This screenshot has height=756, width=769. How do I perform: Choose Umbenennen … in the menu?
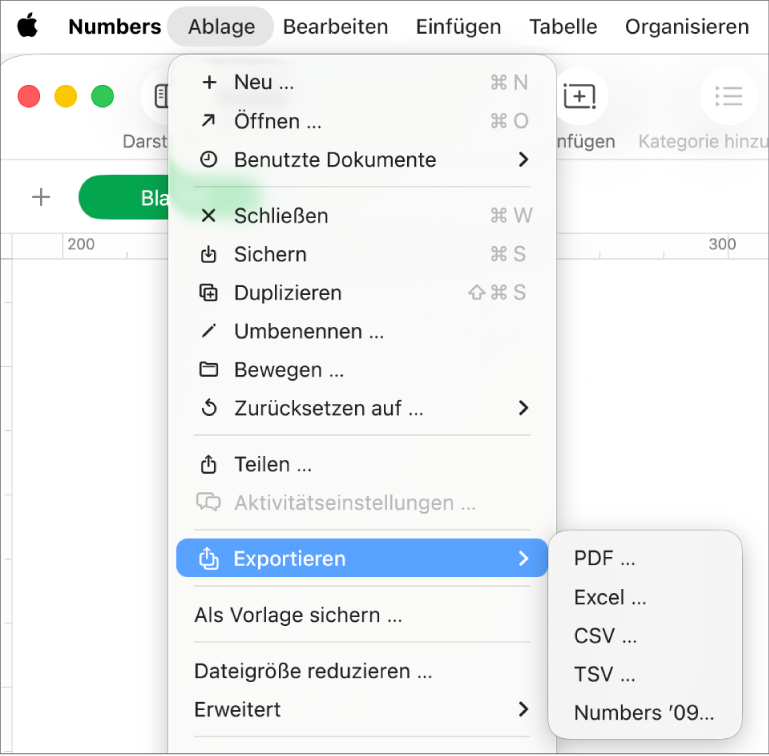pyautogui.click(x=362, y=331)
